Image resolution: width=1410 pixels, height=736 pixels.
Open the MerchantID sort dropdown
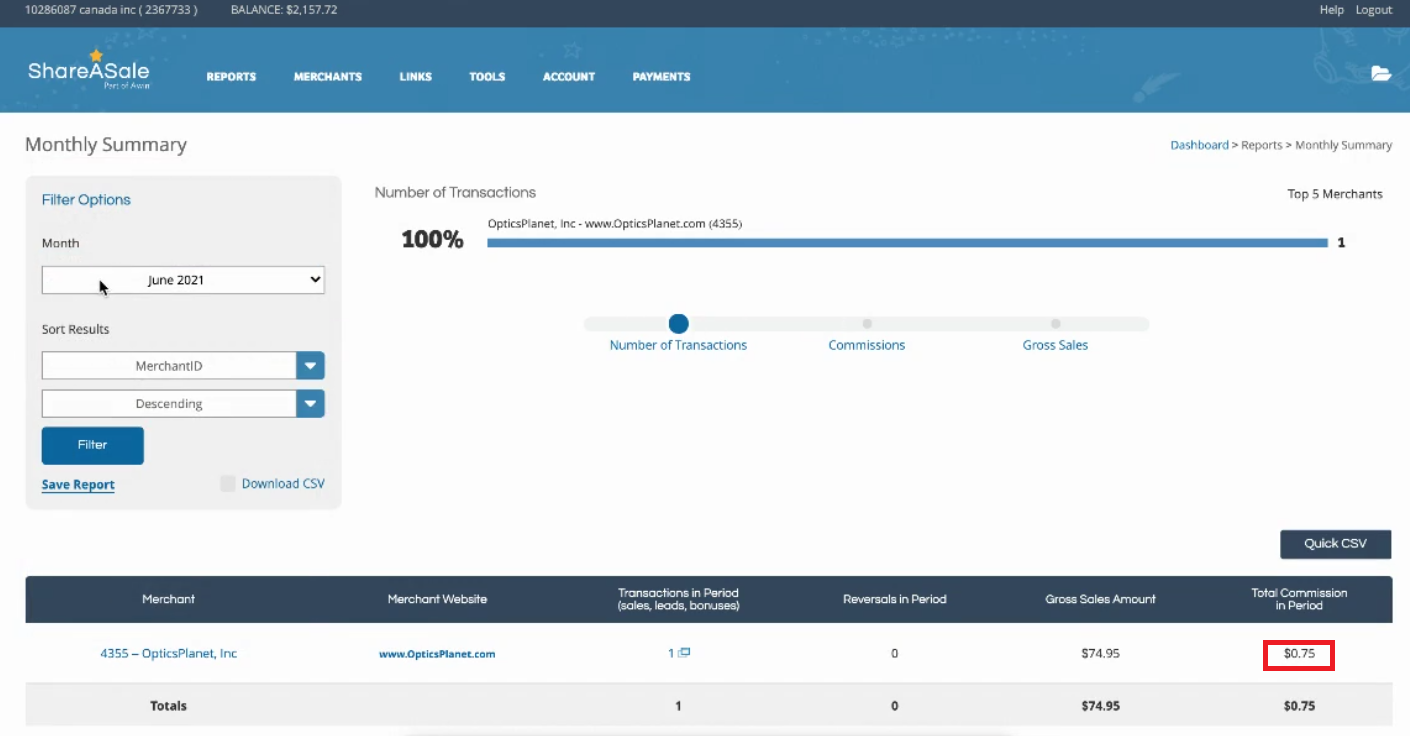click(183, 366)
